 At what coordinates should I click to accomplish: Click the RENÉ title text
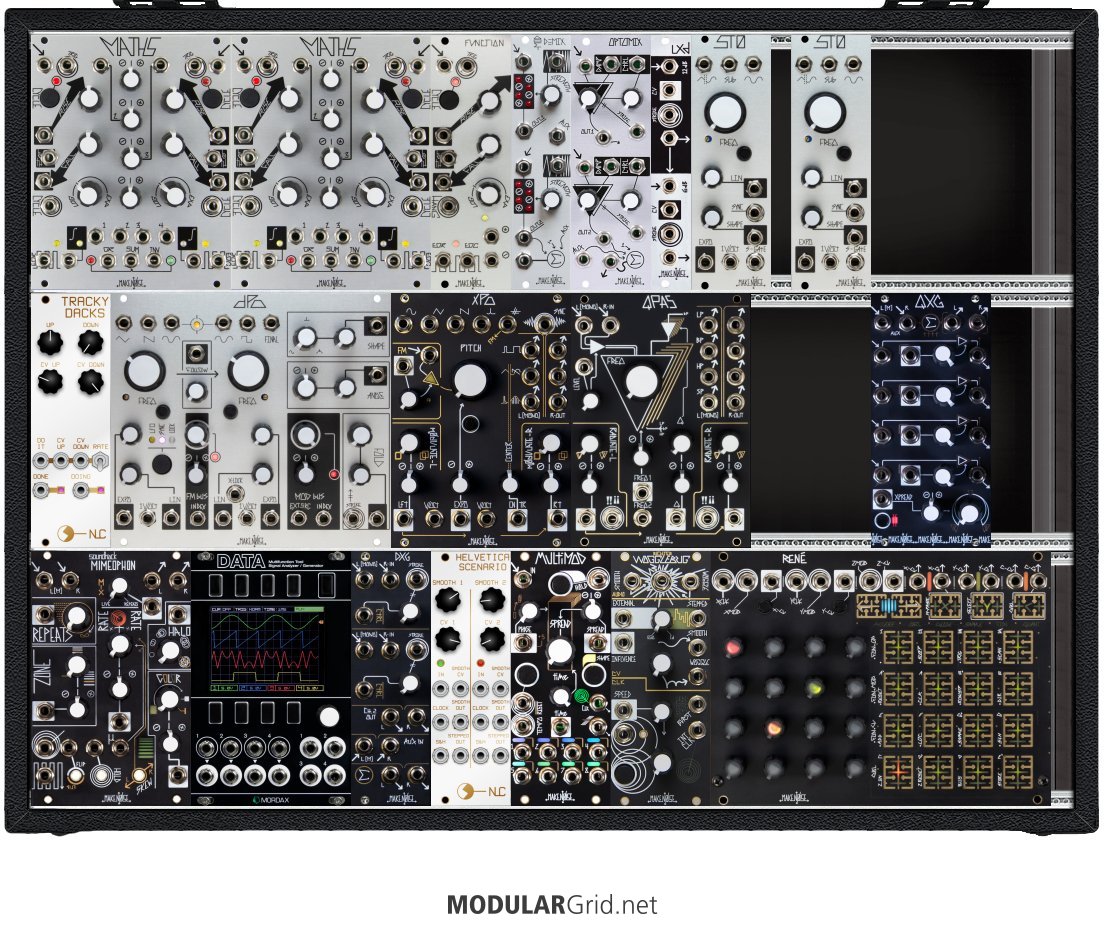(794, 559)
